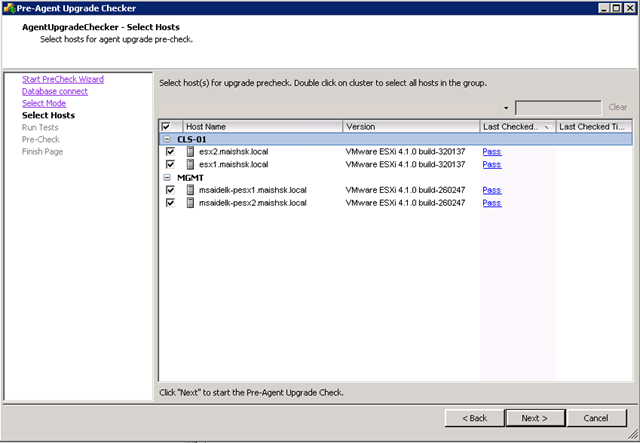The height and width of the screenshot is (443, 640).
Task: Click into the host filter text field
Action: (x=558, y=108)
